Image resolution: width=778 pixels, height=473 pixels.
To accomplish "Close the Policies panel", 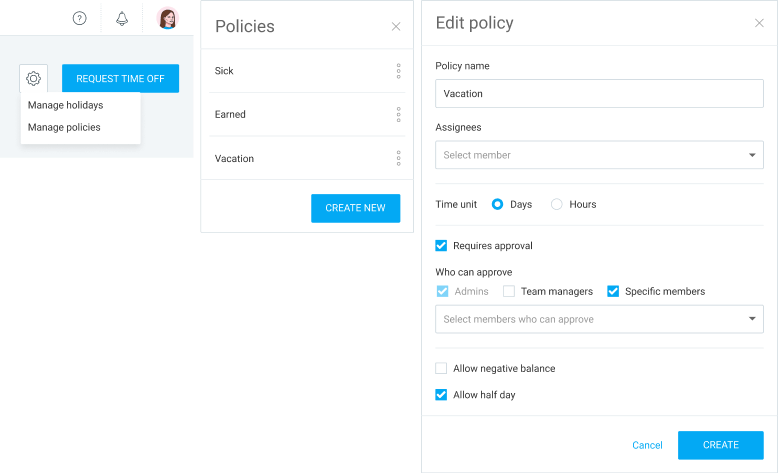I will pos(396,27).
